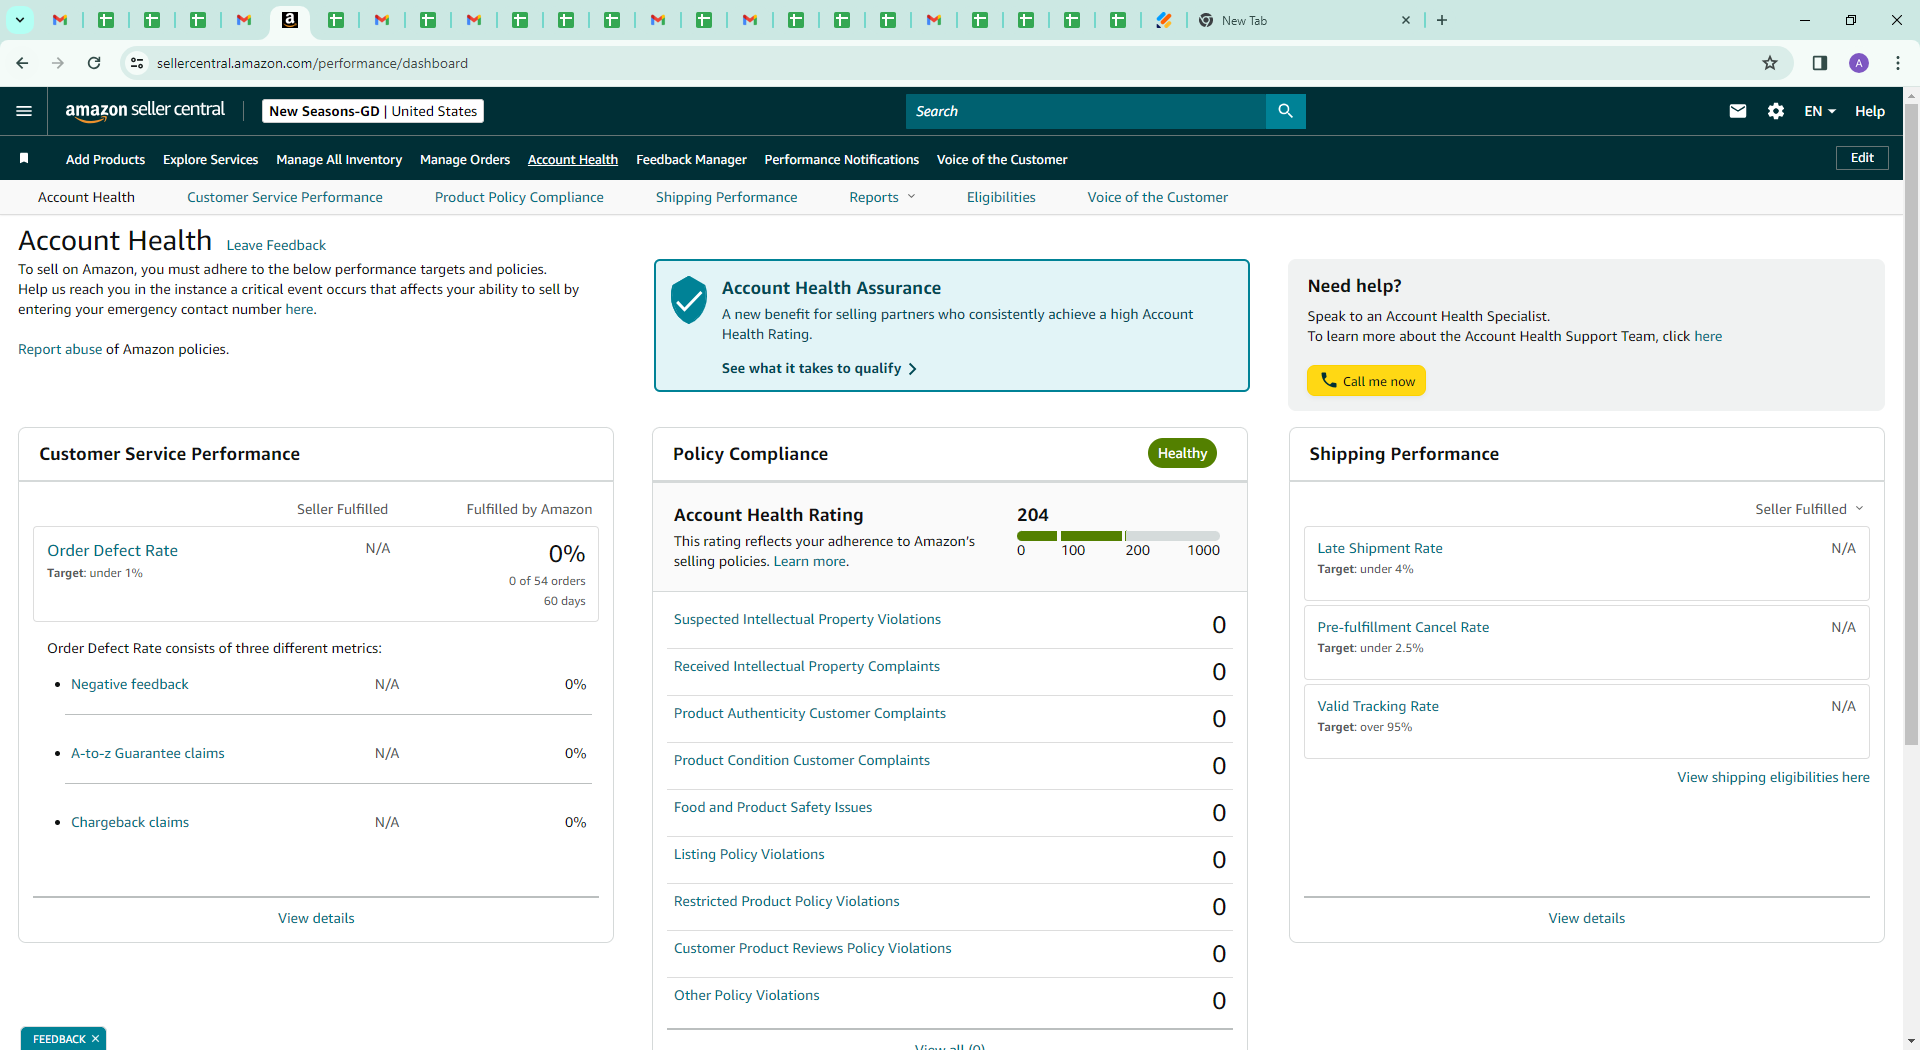Open the EN language dropdown
The height and width of the screenshot is (1050, 1920).
coord(1820,111)
